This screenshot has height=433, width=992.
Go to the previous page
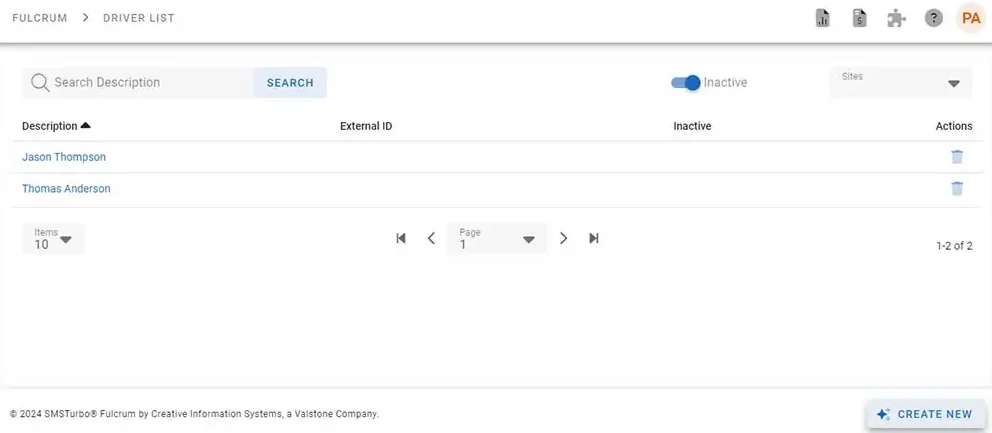point(431,238)
